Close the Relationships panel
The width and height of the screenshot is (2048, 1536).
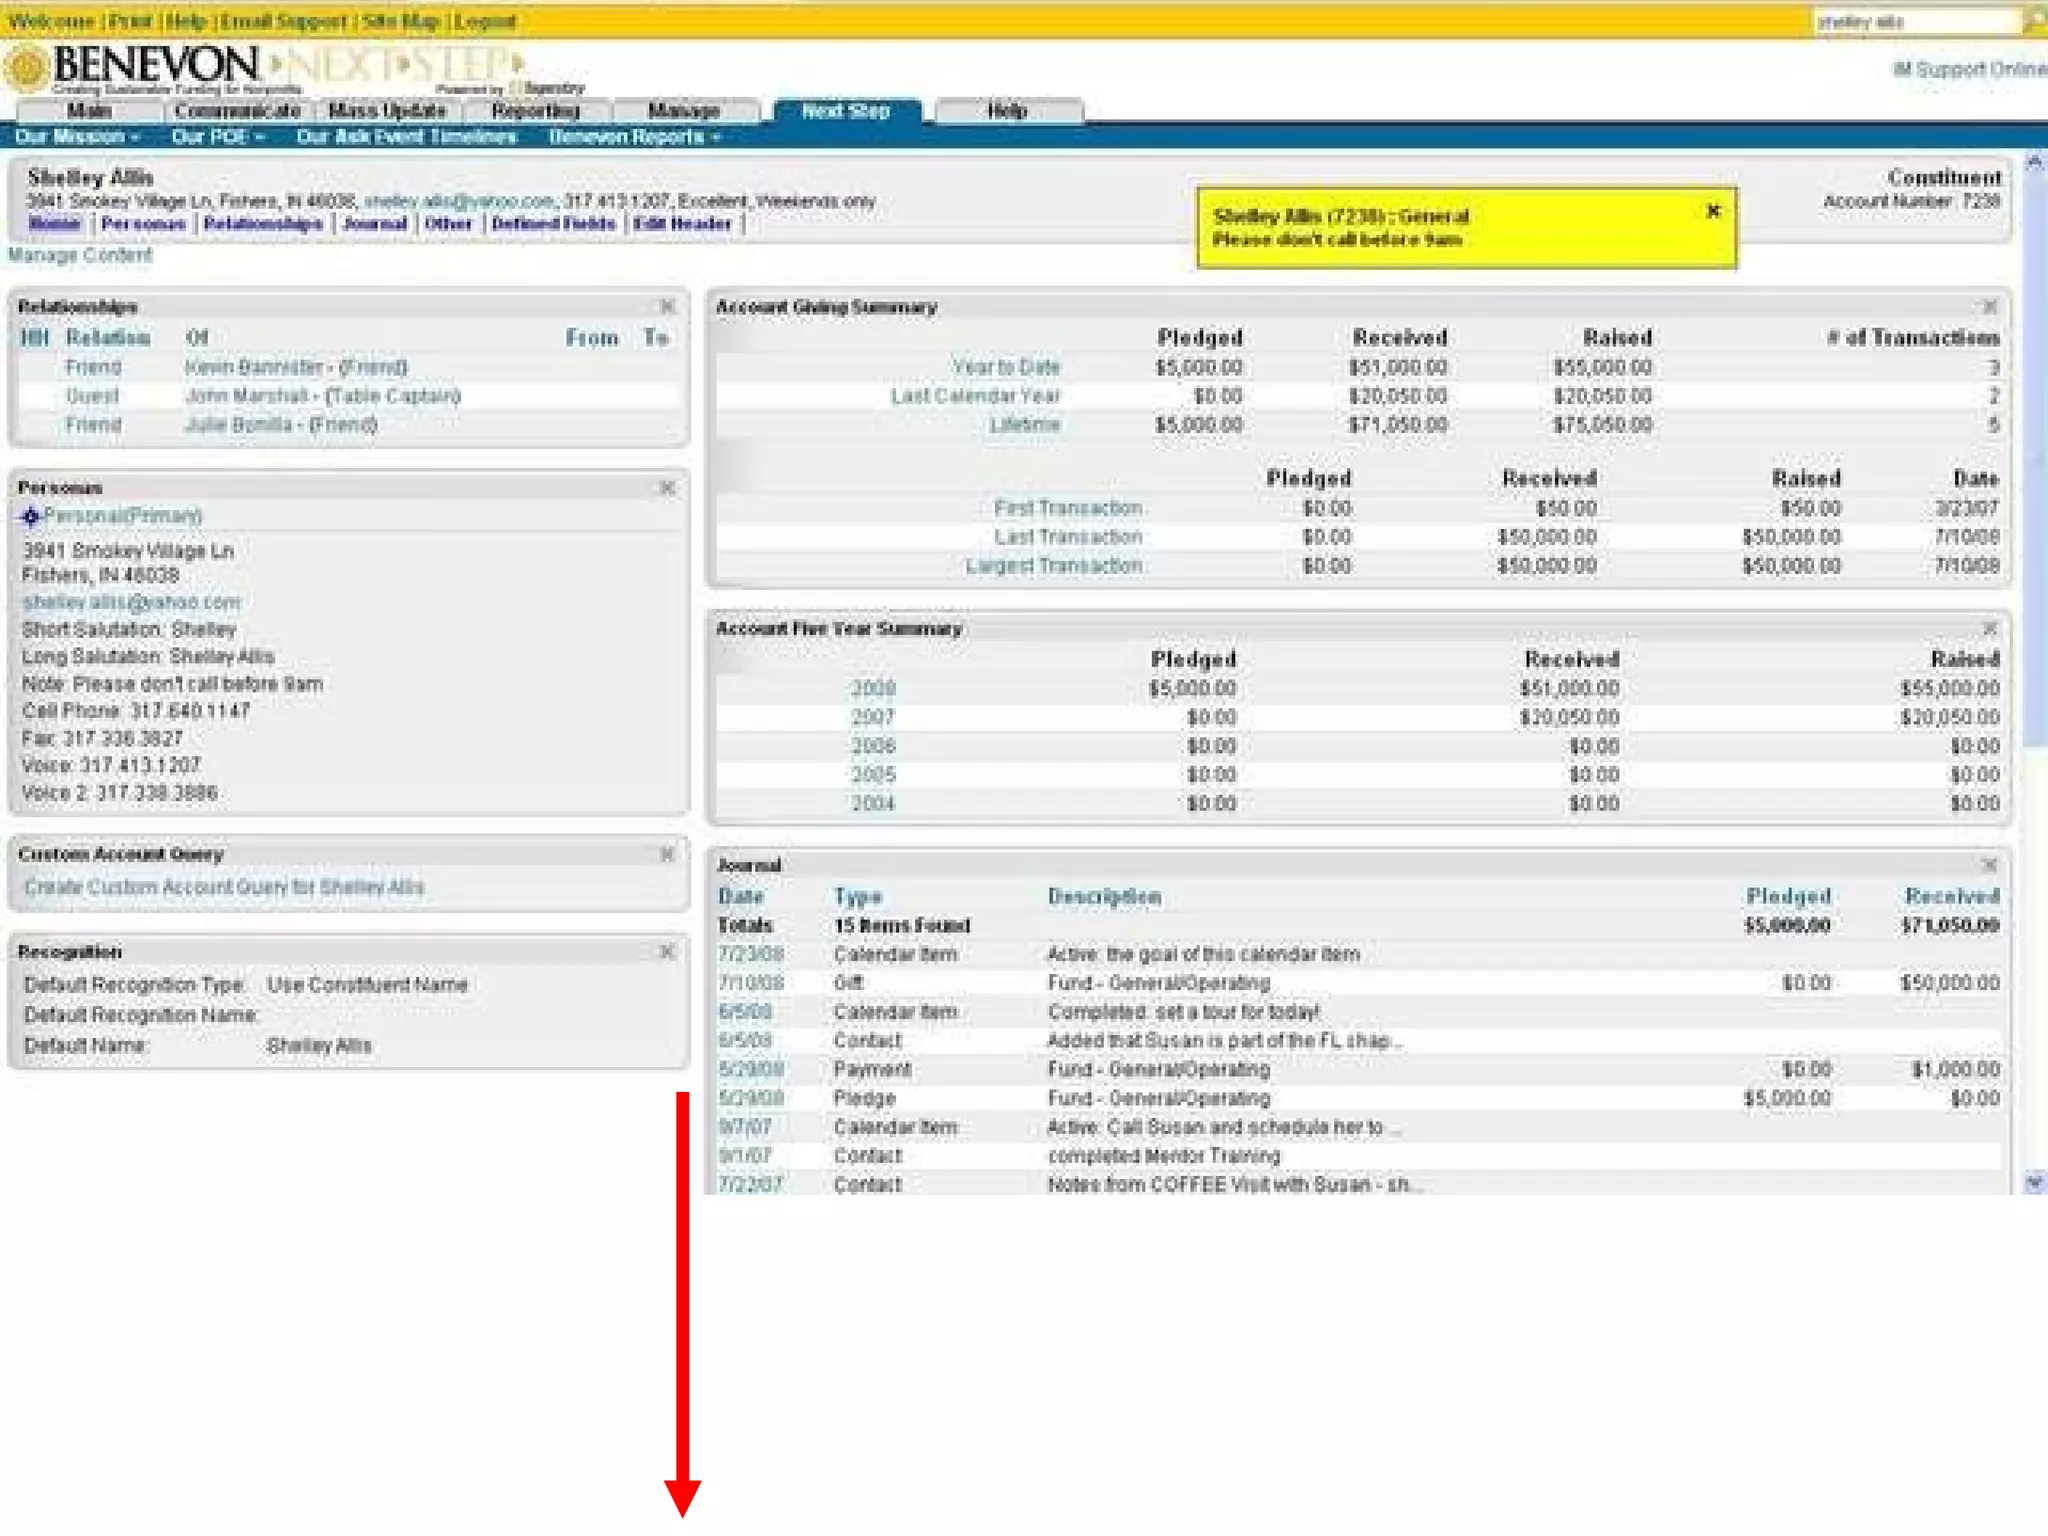667,306
